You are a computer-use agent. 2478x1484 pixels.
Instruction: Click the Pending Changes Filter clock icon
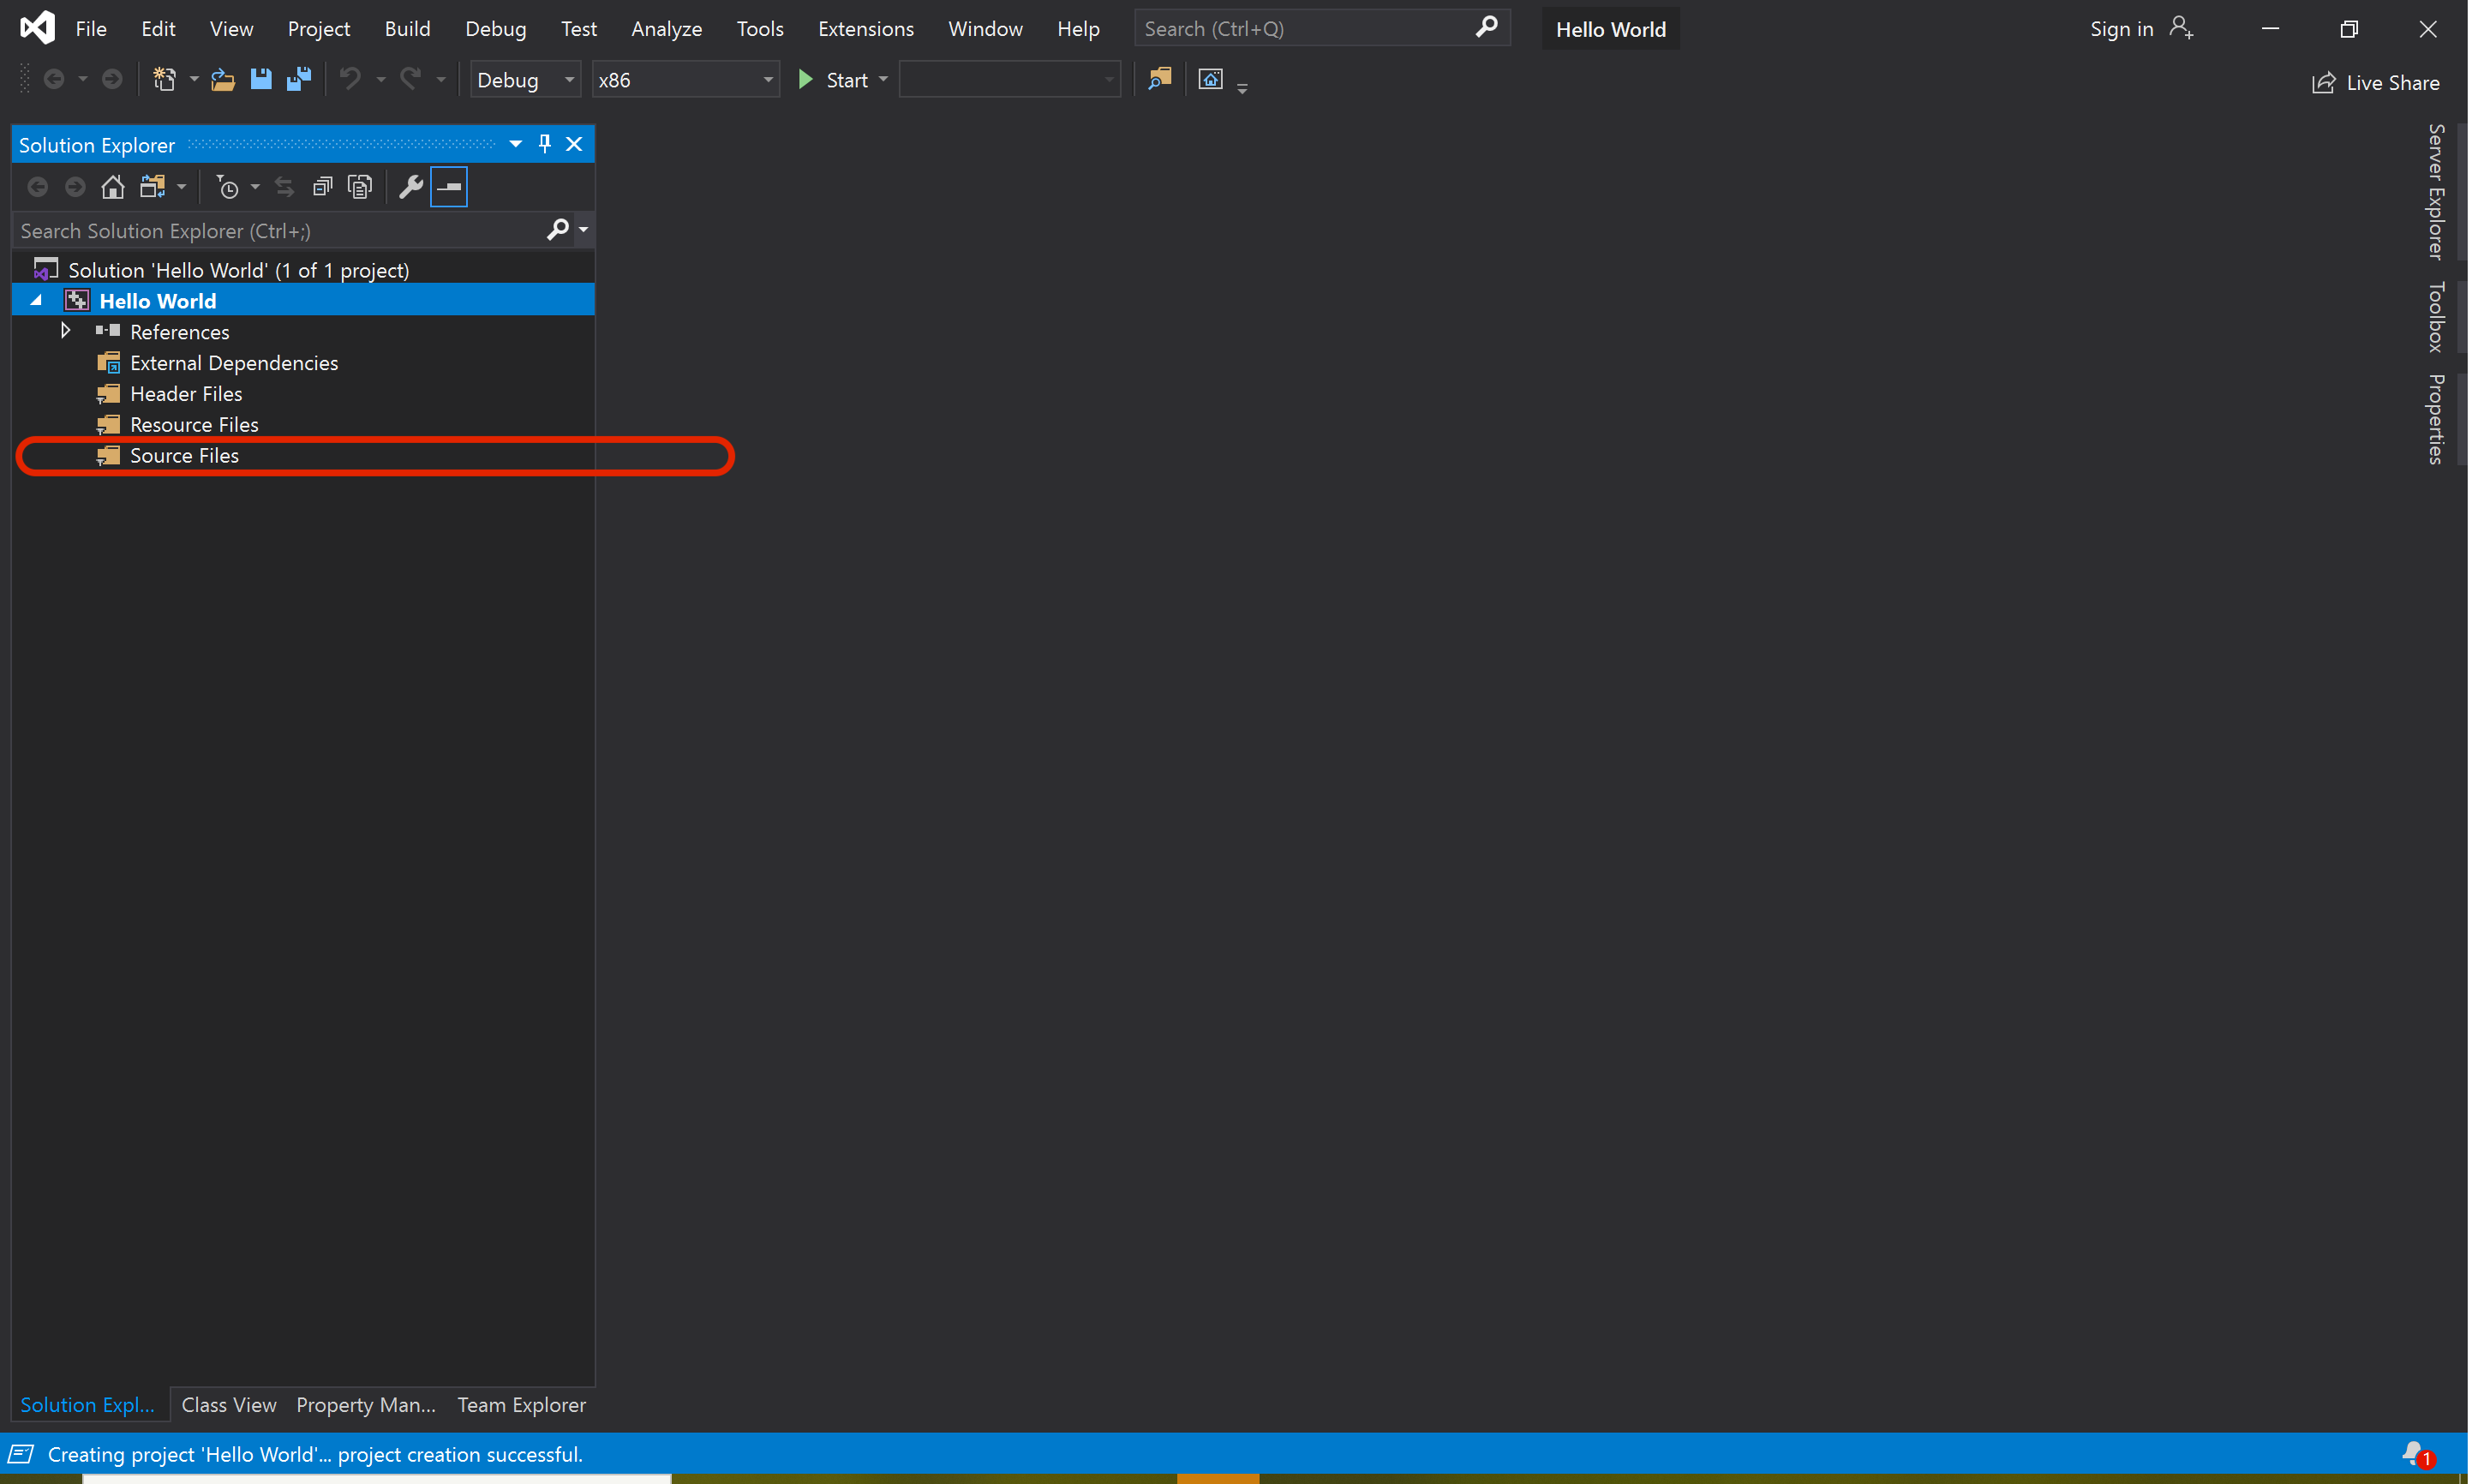click(x=228, y=187)
